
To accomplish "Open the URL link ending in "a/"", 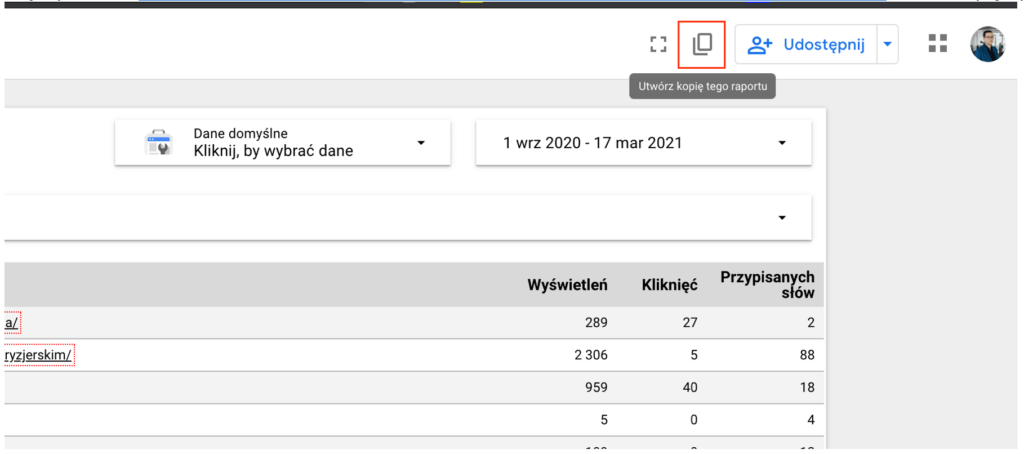I will 12,322.
